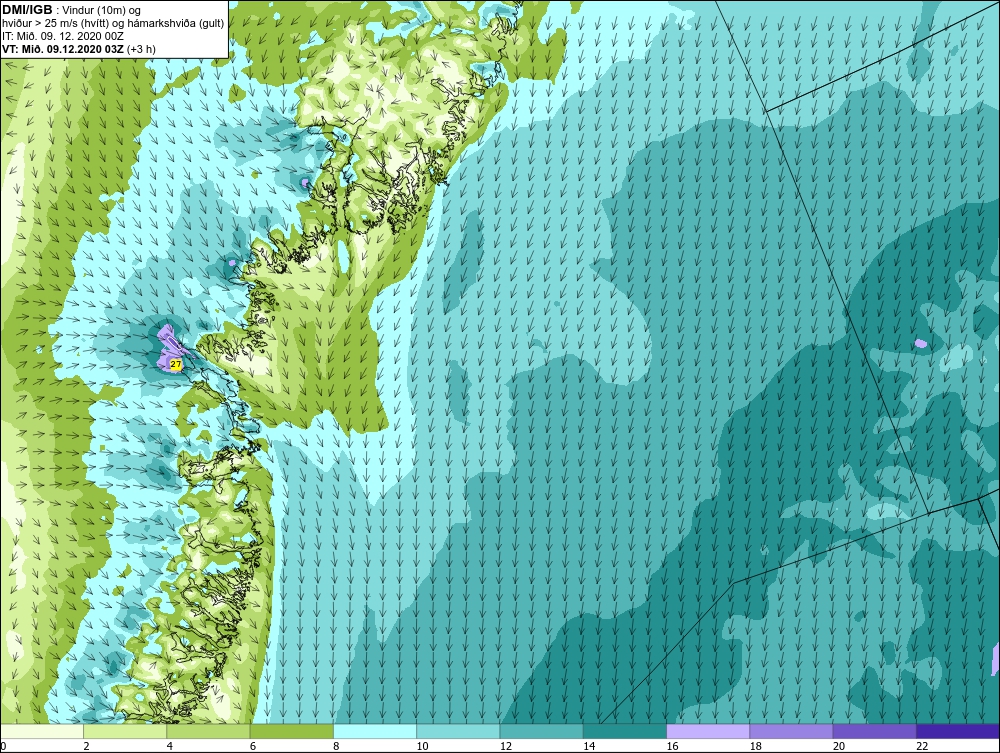The height and width of the screenshot is (753, 1000).
Task: Click the 8–10 m/s cyan legend swatch
Action: pos(375,731)
